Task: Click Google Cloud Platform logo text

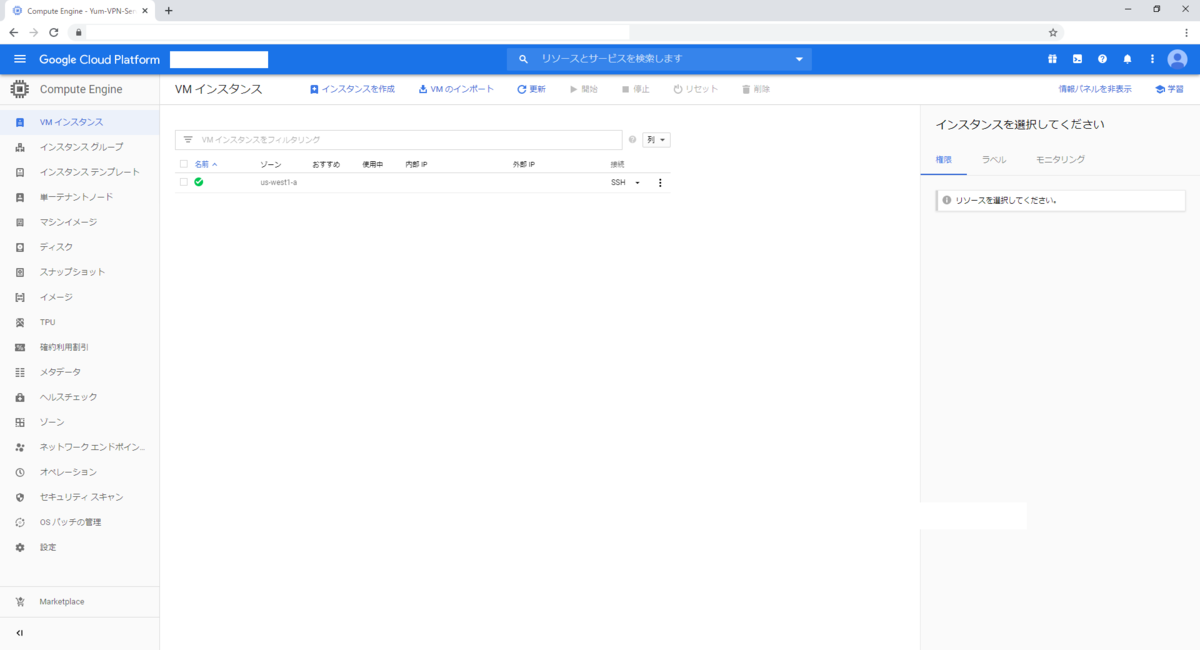Action: 99,59
